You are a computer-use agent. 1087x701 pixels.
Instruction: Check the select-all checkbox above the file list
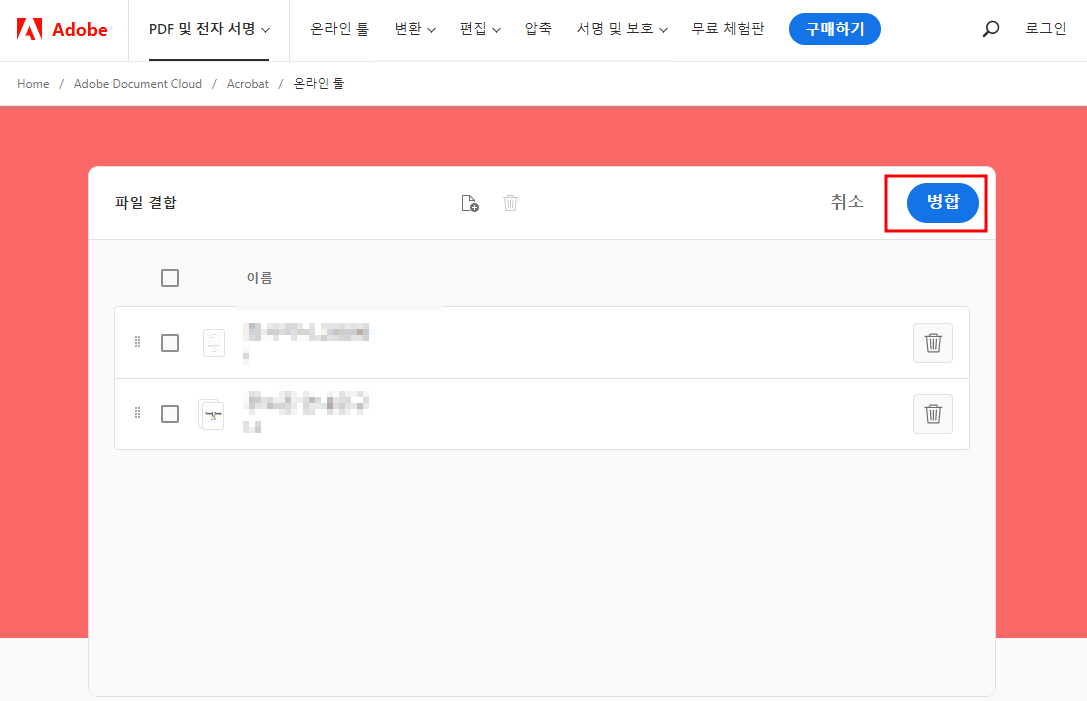point(170,277)
